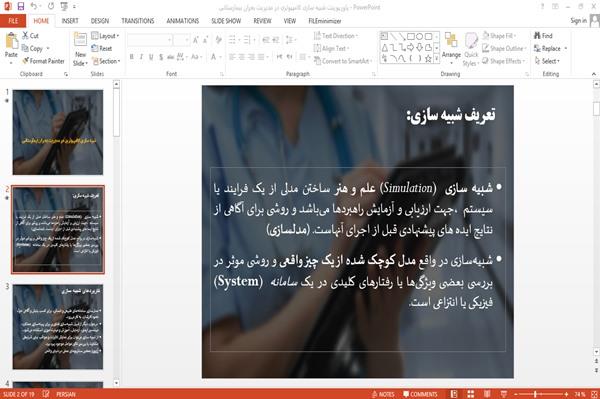Switch to Normal view icon in status bar
600x399 pixels.
pos(454,394)
